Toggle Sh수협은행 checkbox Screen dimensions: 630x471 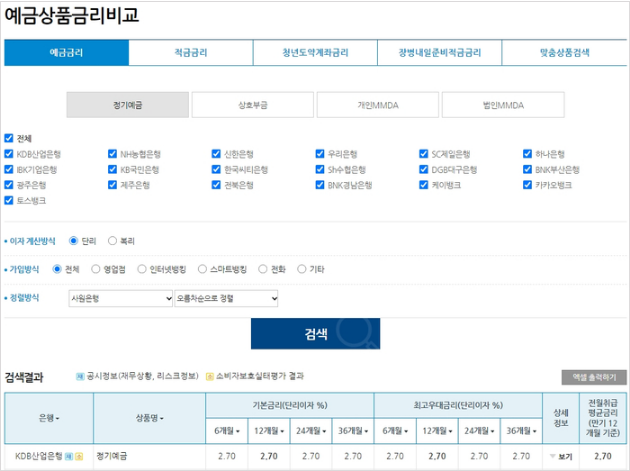pyautogui.click(x=320, y=169)
